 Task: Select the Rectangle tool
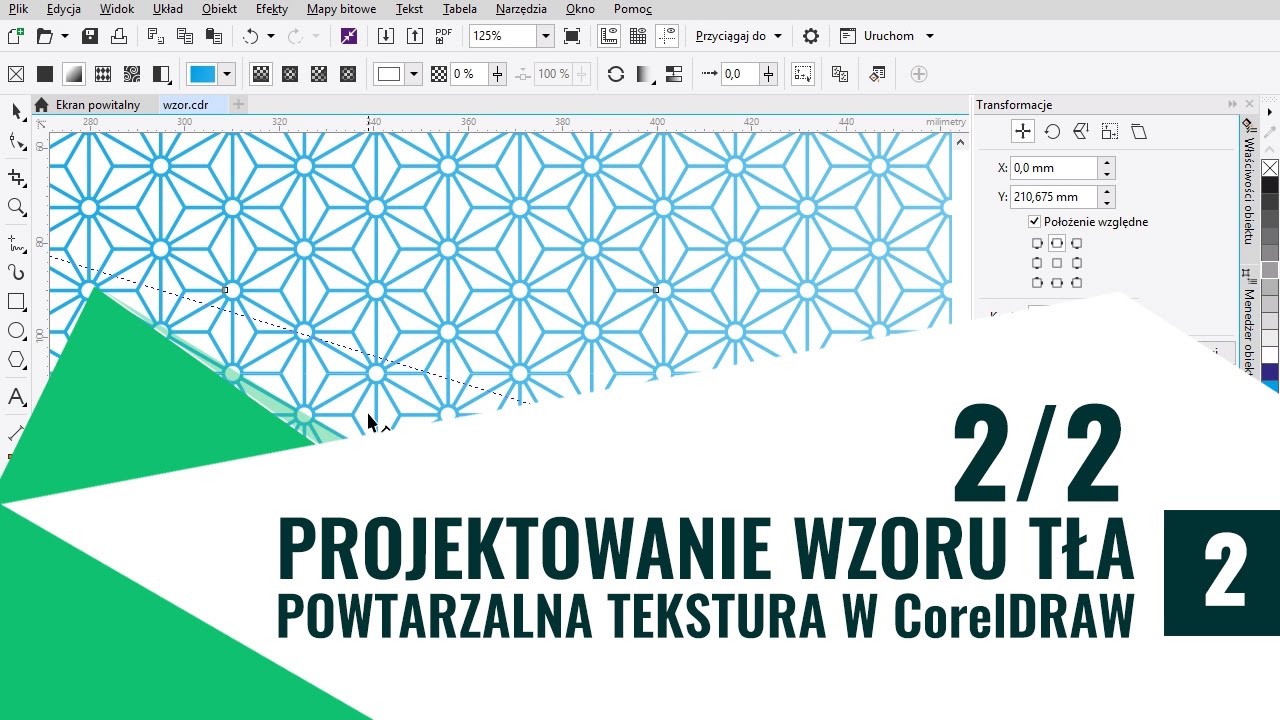pos(16,301)
